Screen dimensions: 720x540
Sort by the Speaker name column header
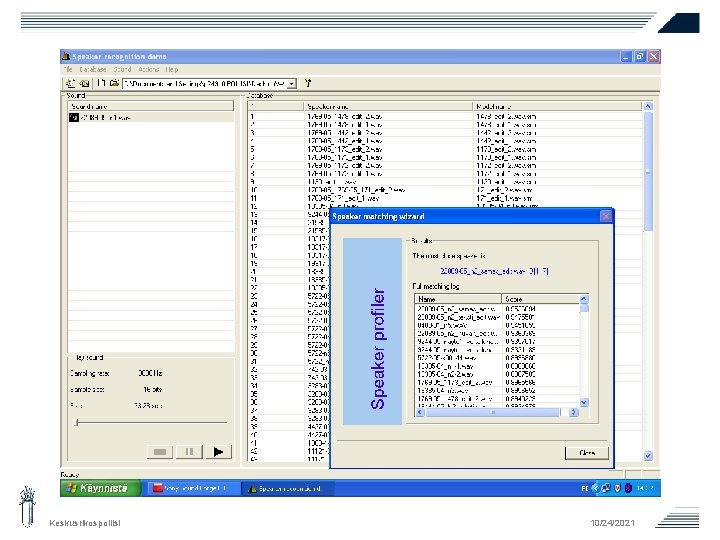388,106
